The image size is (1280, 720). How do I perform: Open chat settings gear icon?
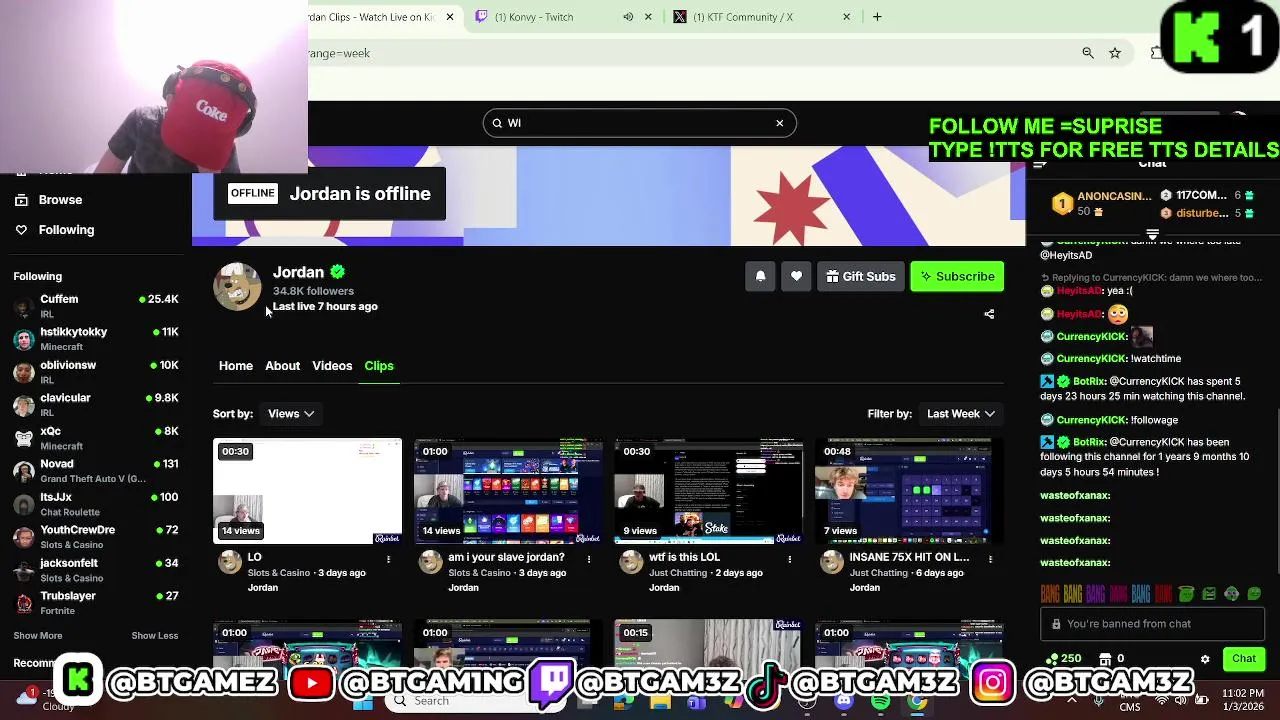point(1205,659)
